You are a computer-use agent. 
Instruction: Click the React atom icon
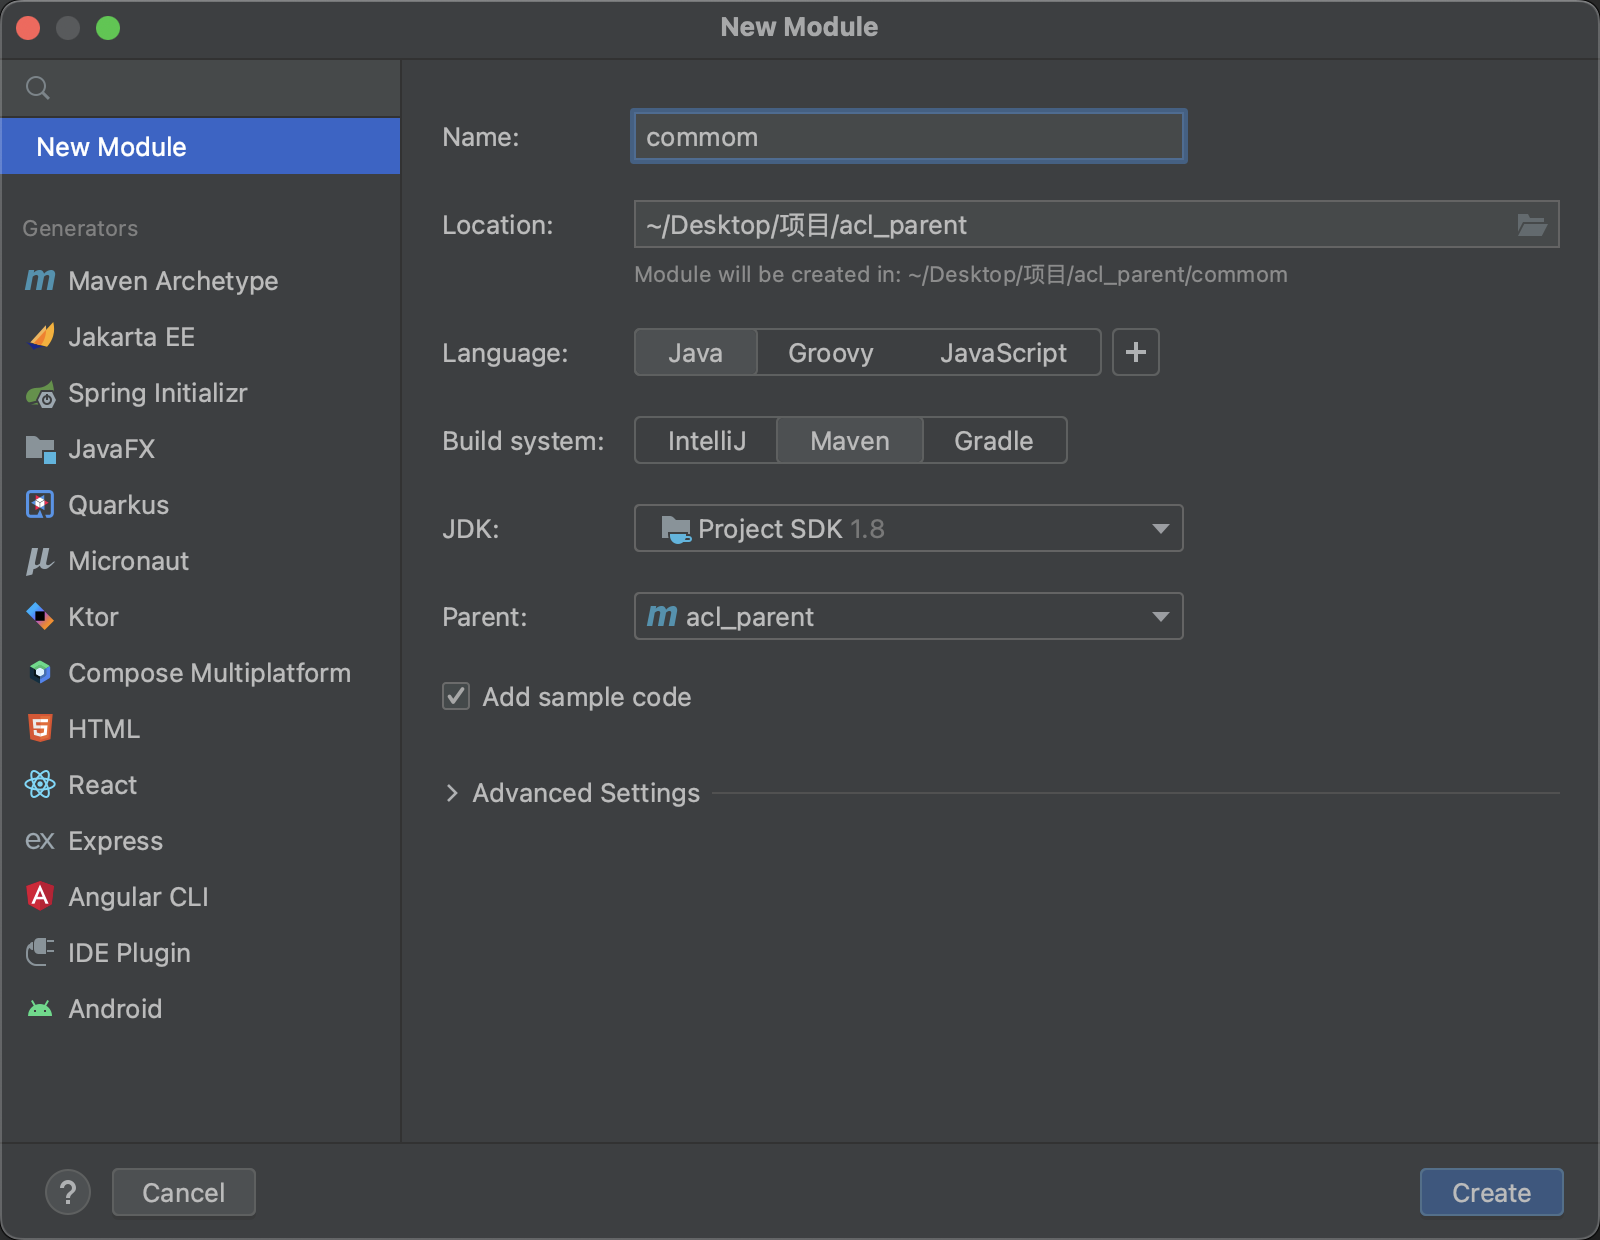[40, 785]
